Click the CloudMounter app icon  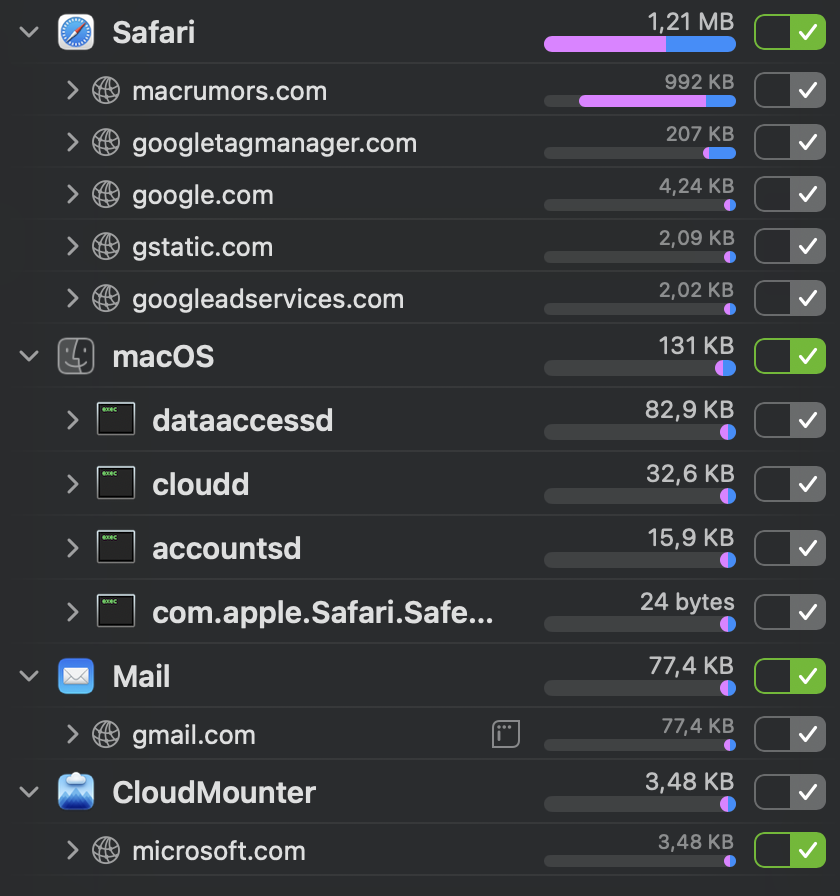tap(76, 792)
